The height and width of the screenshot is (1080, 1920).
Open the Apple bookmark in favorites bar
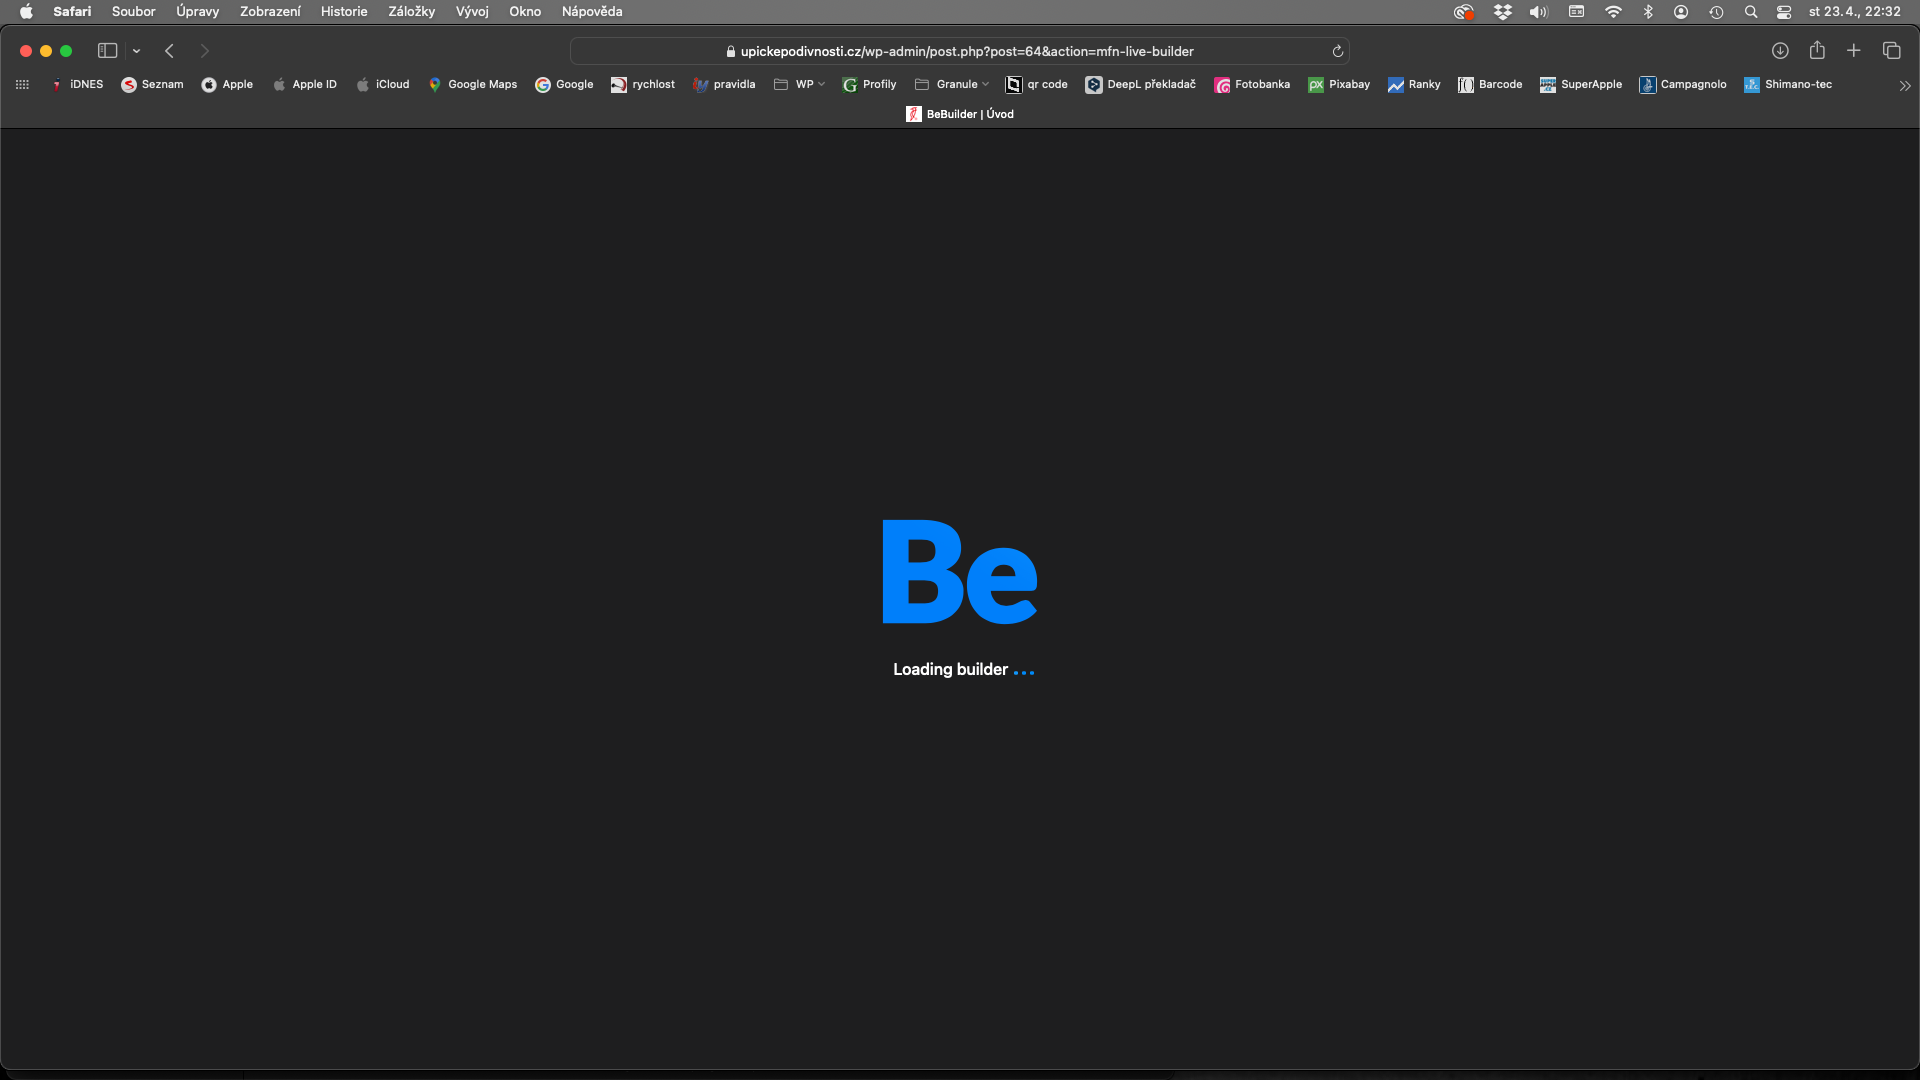227,85
